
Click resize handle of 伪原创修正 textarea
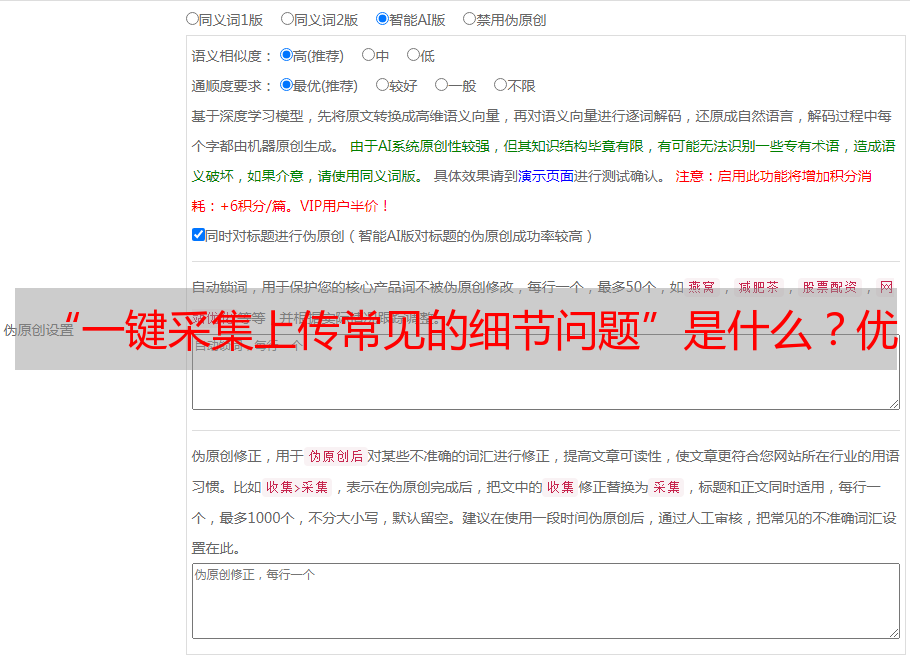click(894, 633)
